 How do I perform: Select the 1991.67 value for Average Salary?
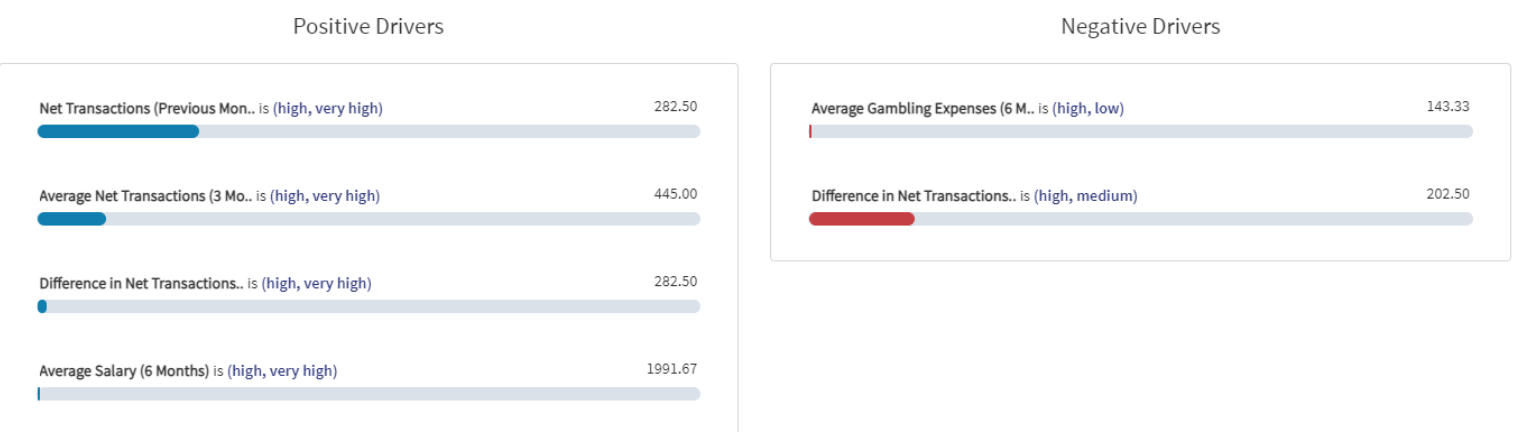tap(672, 369)
